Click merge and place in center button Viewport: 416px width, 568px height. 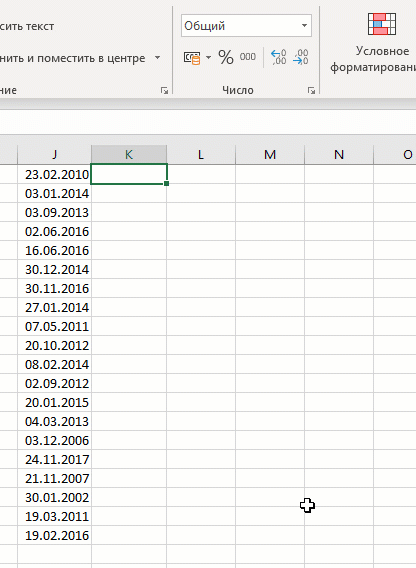[72, 58]
